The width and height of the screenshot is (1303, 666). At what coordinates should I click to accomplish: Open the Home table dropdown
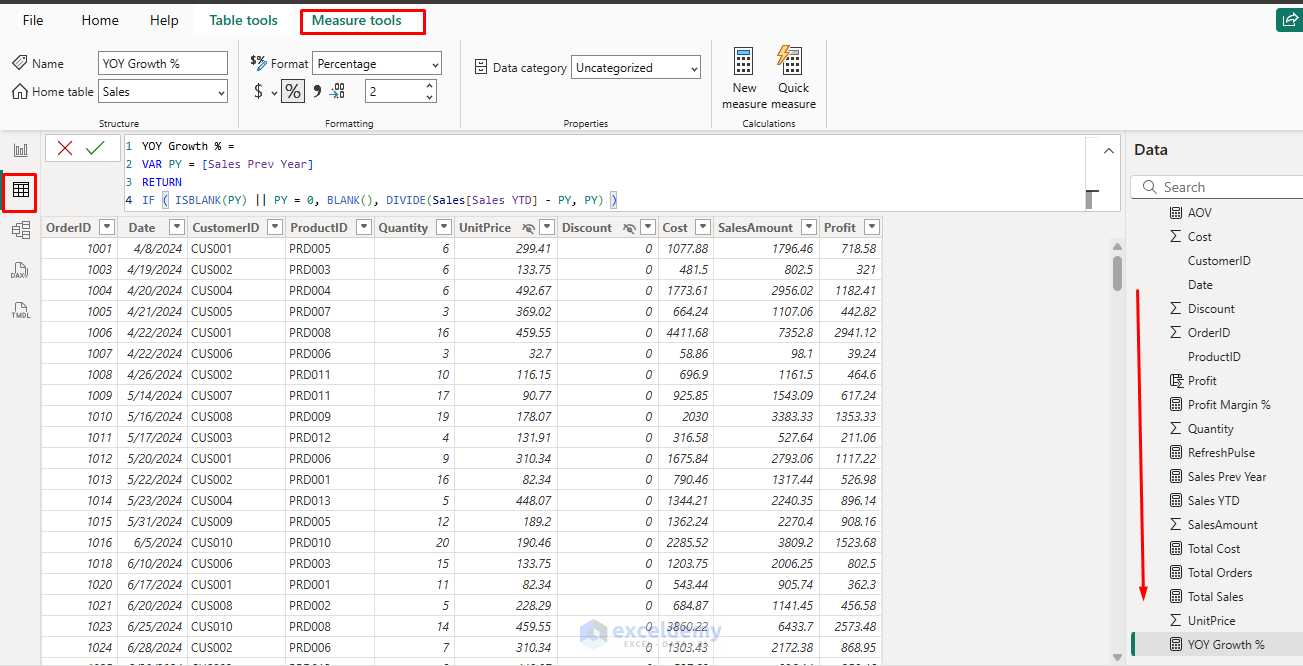click(x=163, y=92)
